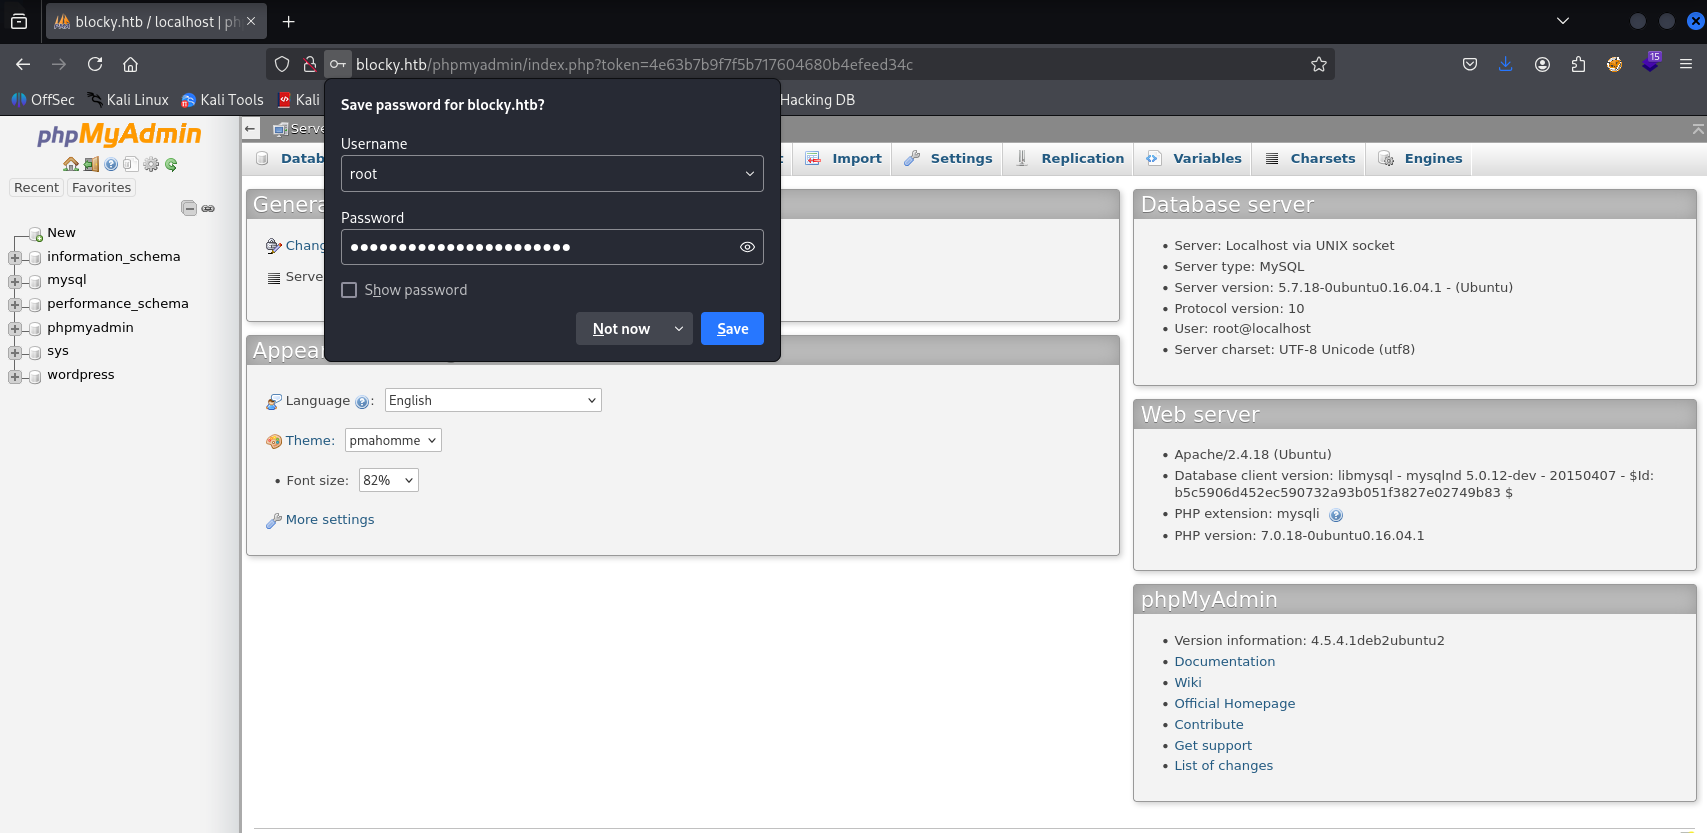Viewport: 1707px width, 833px height.
Task: Open the Get support link
Action: tap(1213, 746)
